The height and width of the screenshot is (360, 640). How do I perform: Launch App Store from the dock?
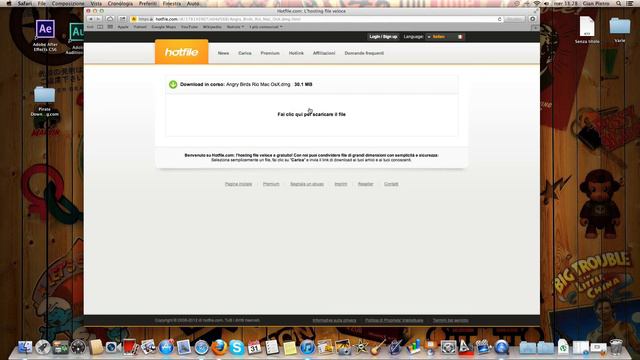[x=166, y=347]
